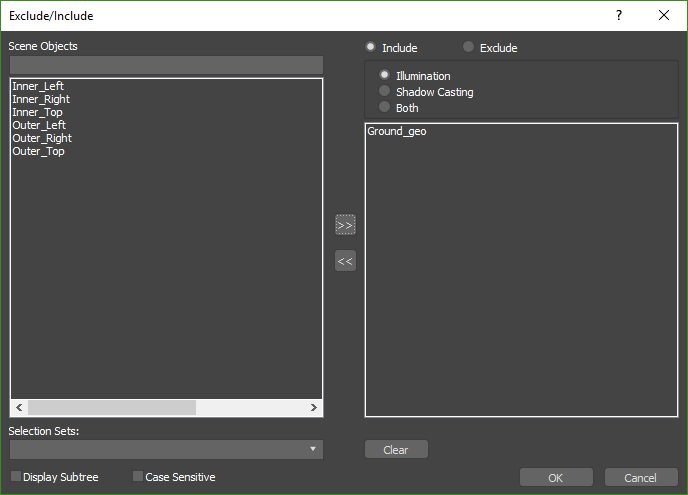Click the right arrow of horizontal scrollbar
Image resolution: width=688 pixels, height=495 pixels.
click(x=314, y=408)
